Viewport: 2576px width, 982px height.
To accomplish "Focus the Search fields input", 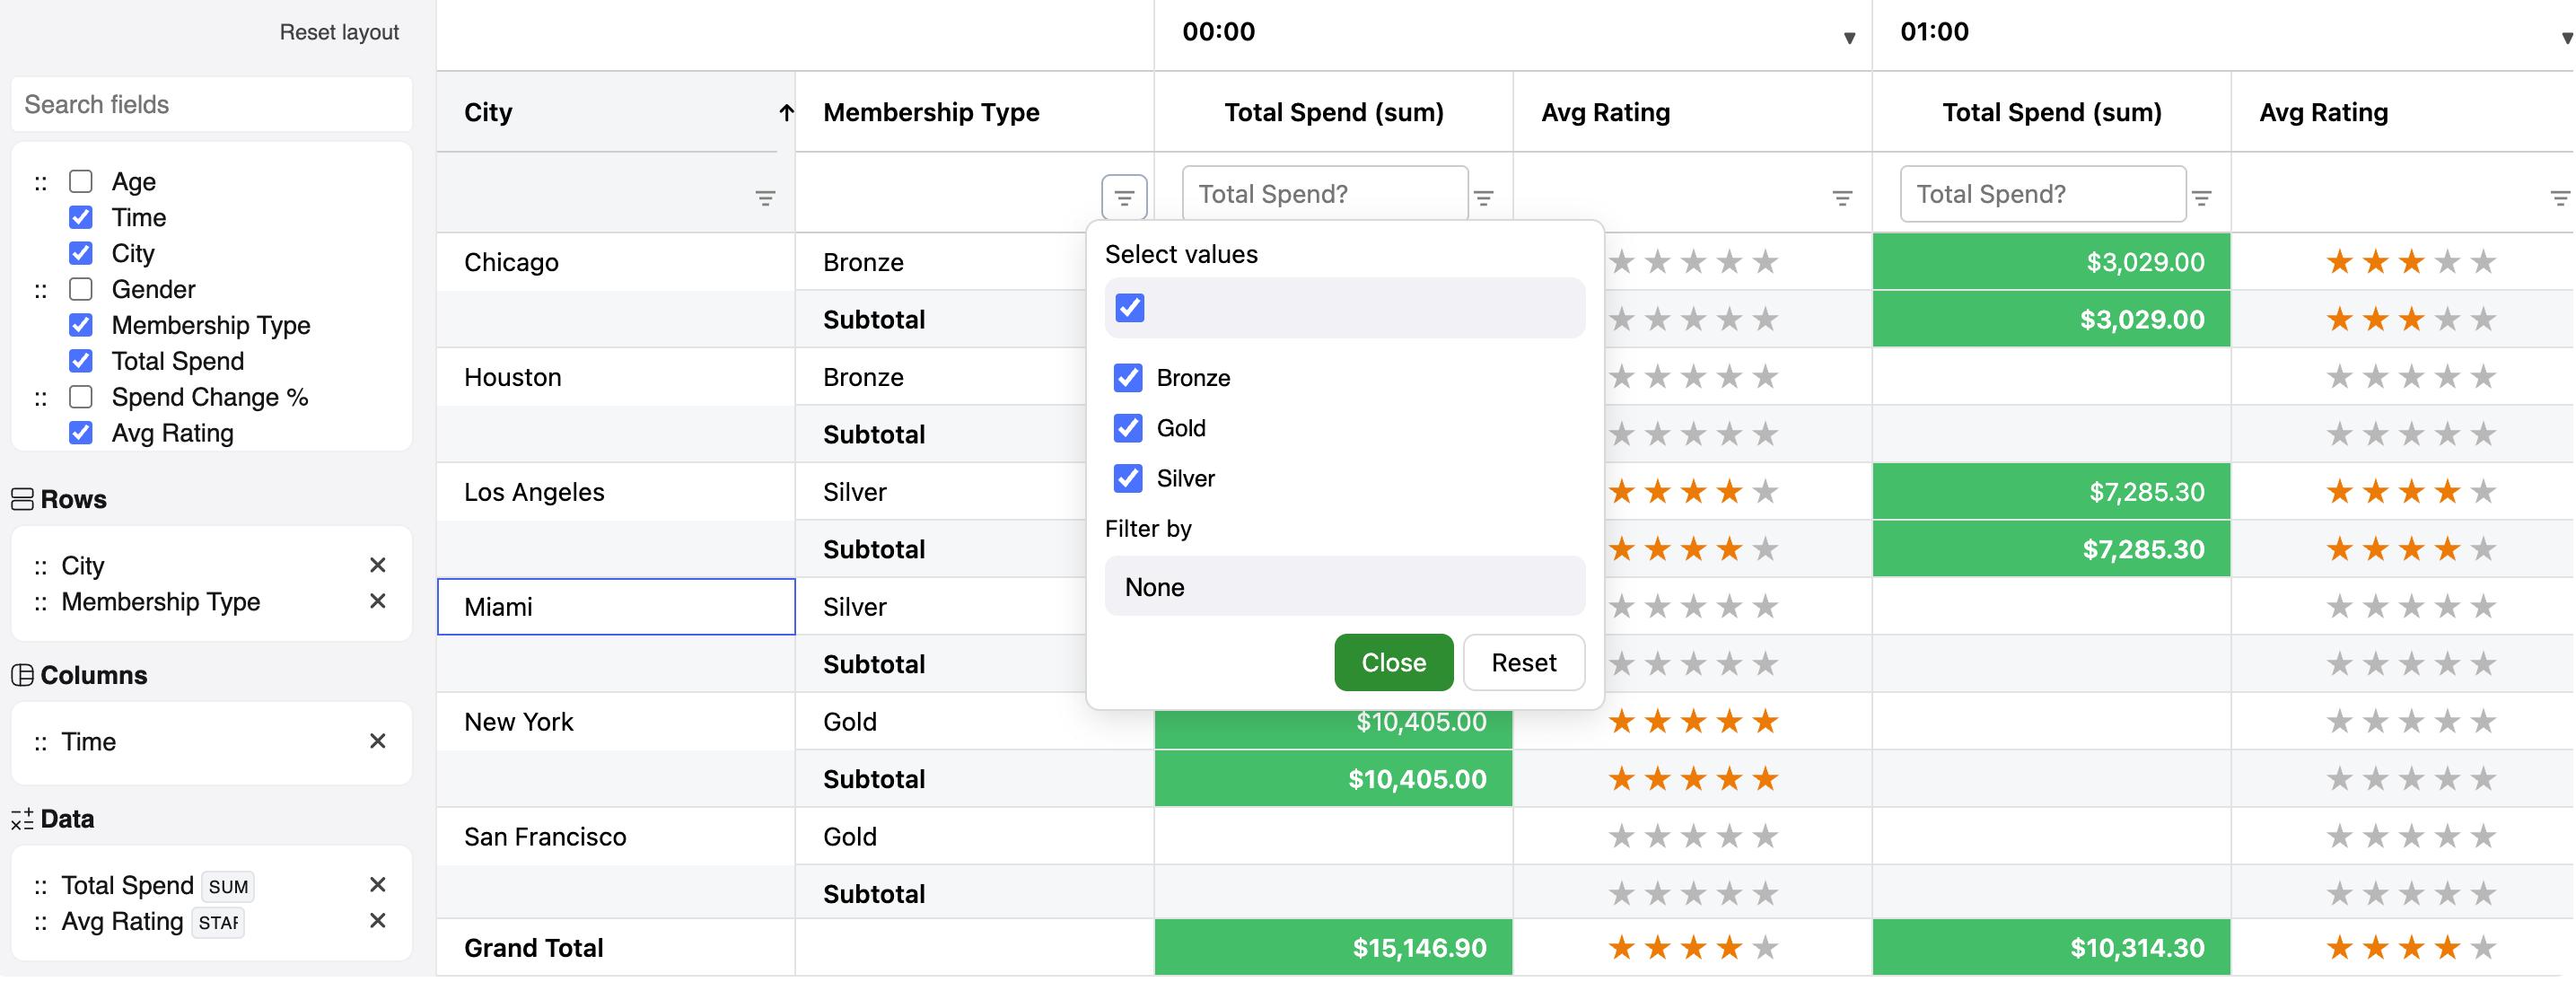I will 211,105.
